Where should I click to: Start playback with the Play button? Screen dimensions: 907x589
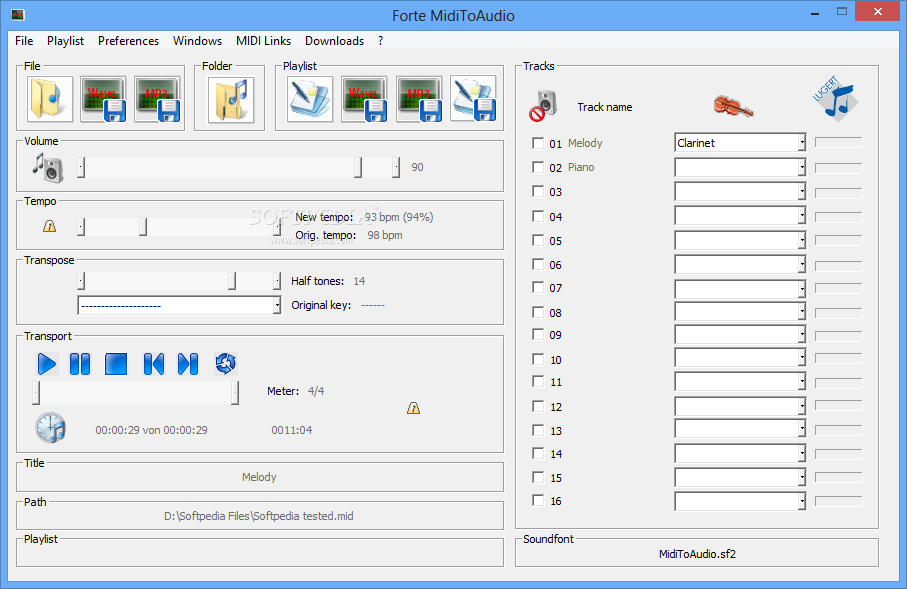46,364
